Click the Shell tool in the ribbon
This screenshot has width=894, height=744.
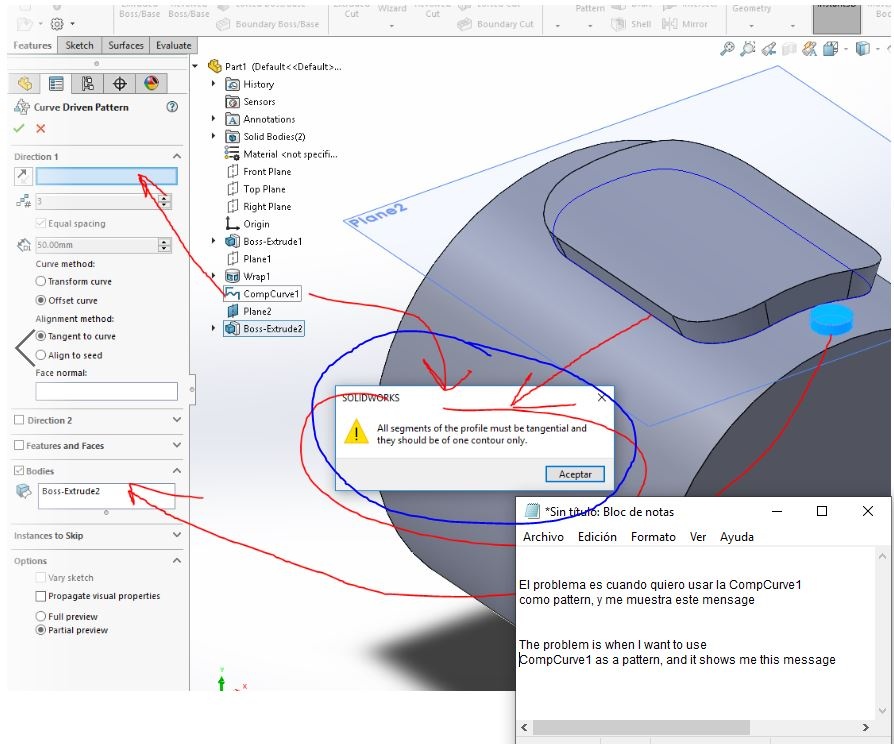(x=631, y=24)
